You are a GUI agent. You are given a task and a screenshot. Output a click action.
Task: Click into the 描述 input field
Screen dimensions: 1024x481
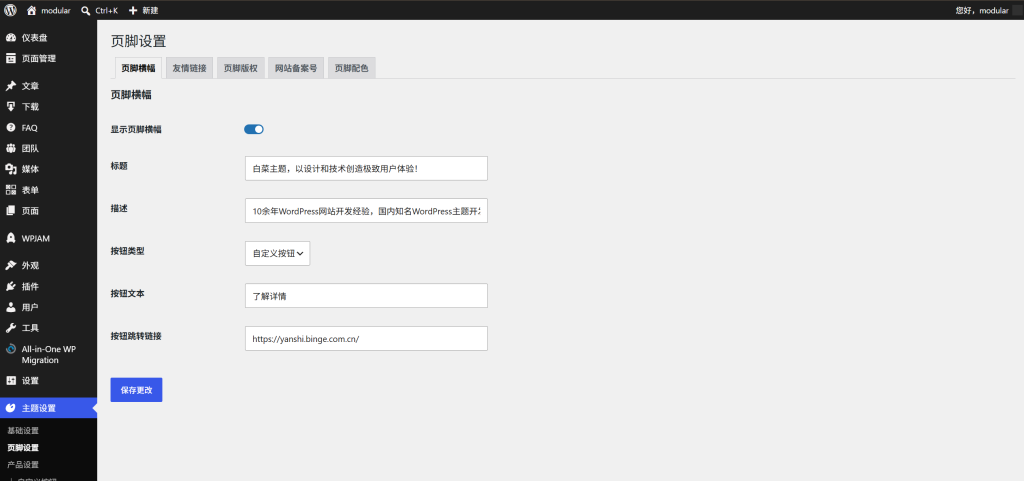(x=366, y=211)
